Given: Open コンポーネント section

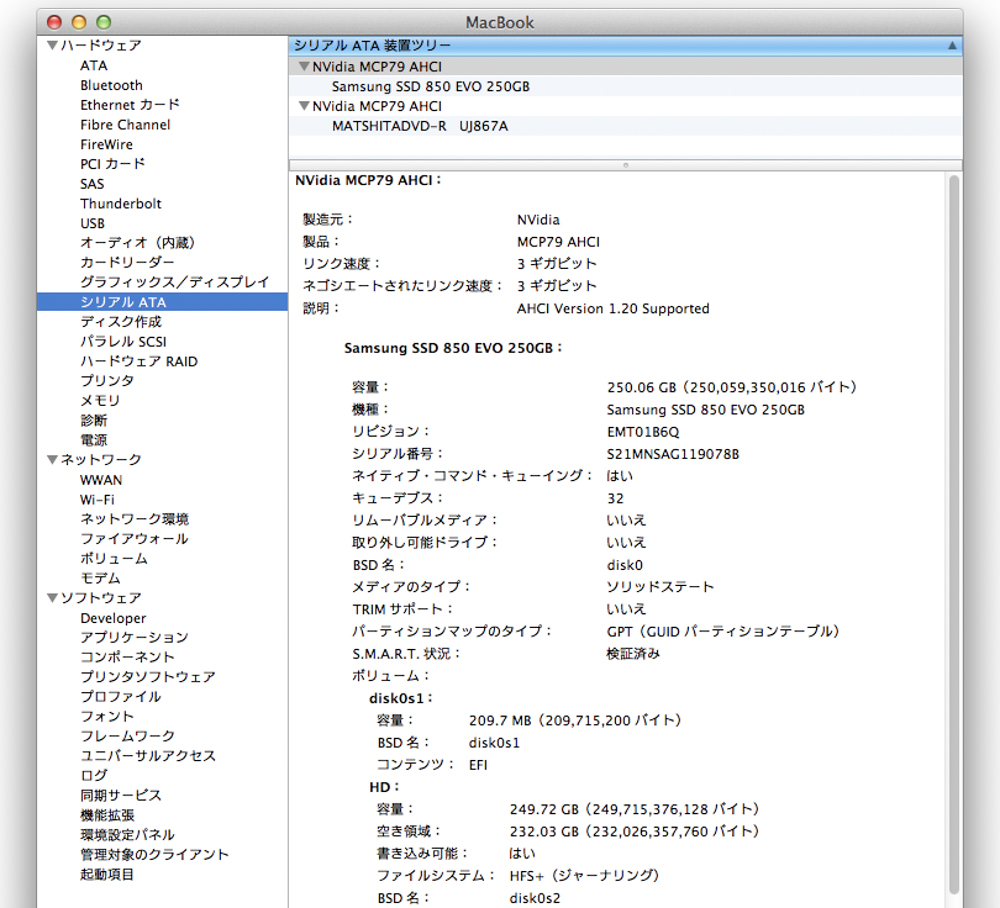Looking at the screenshot, I should coord(128,657).
